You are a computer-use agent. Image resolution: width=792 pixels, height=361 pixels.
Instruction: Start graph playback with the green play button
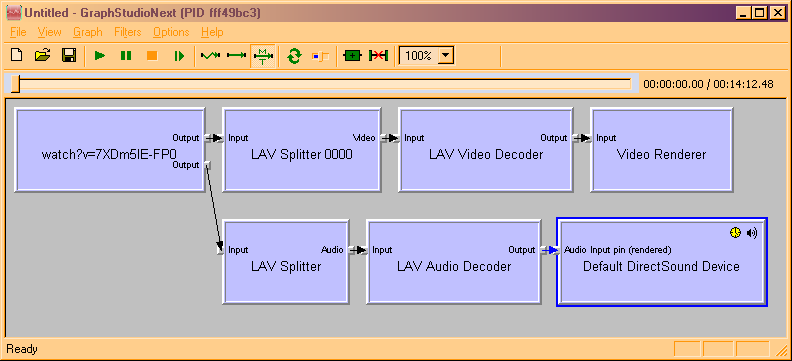coord(100,56)
